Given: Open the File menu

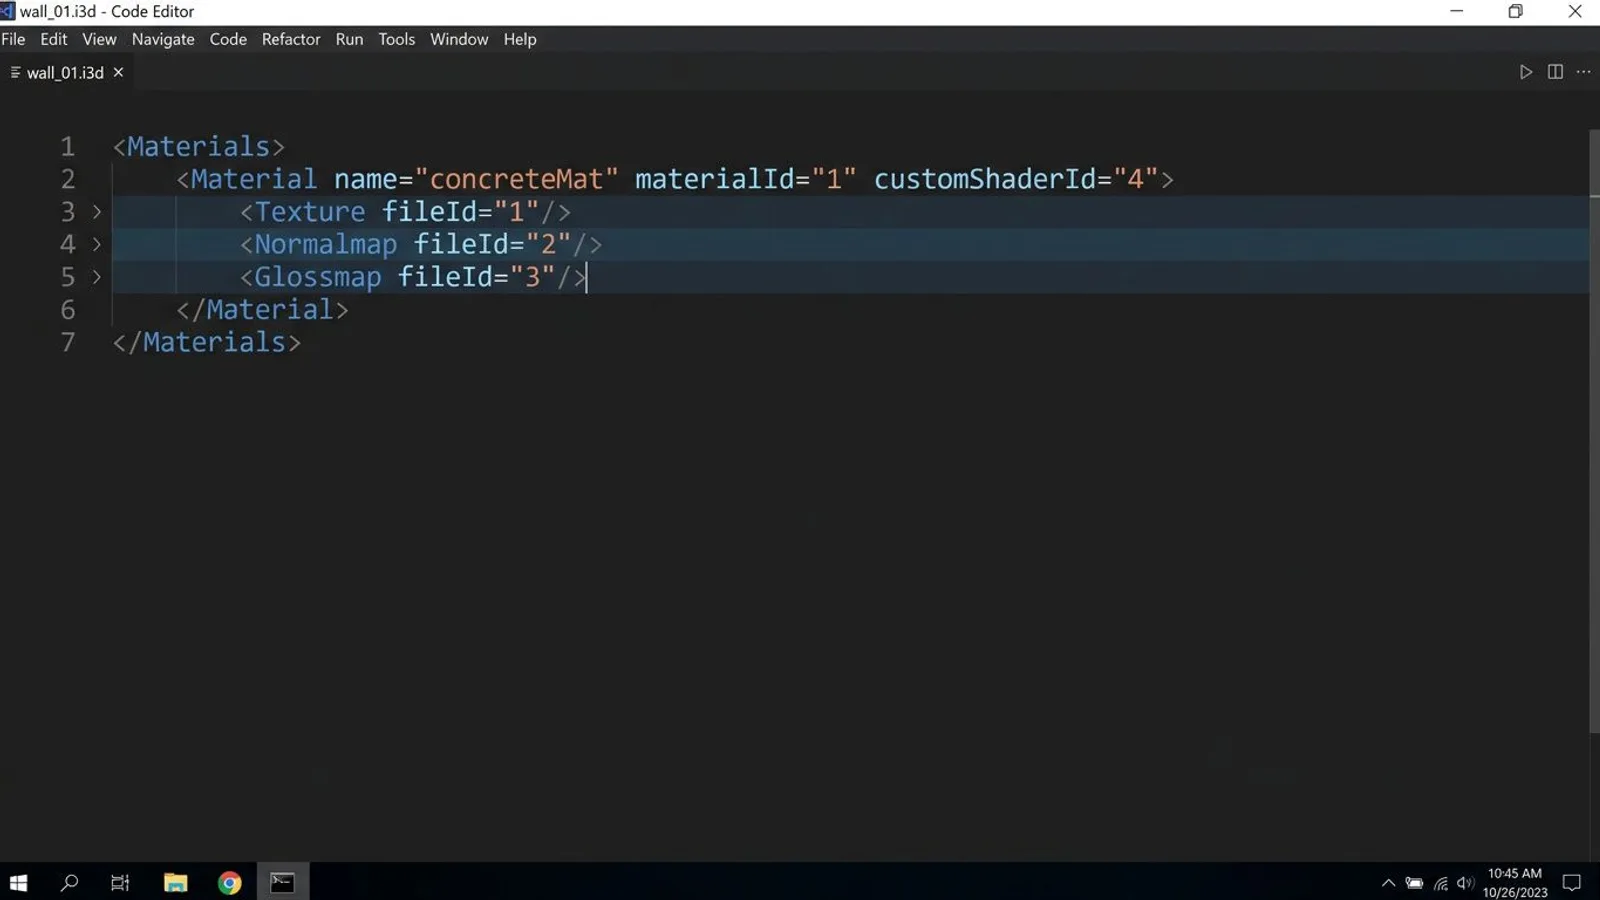Looking at the screenshot, I should click(x=13, y=39).
